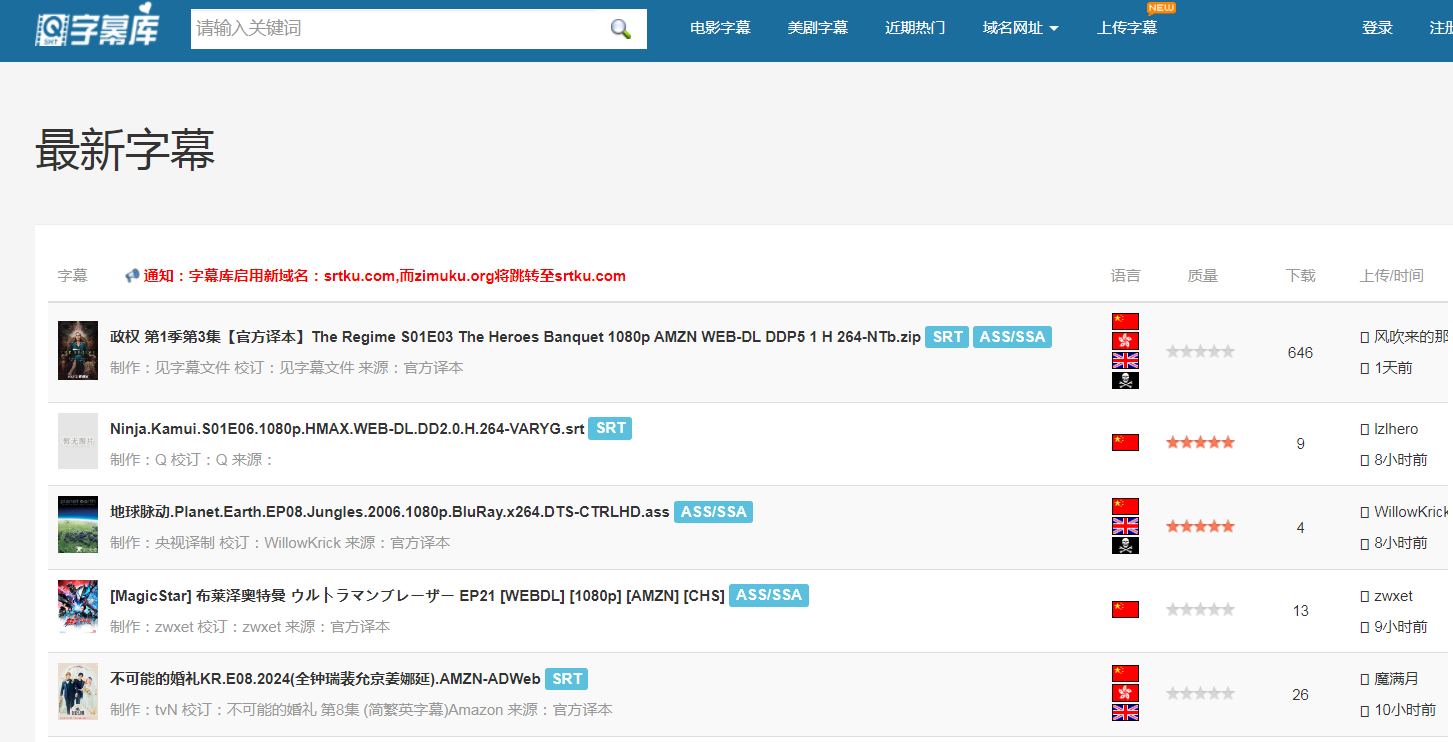Click the 登录 login link
This screenshot has width=1453, height=742.
coord(1377,28)
